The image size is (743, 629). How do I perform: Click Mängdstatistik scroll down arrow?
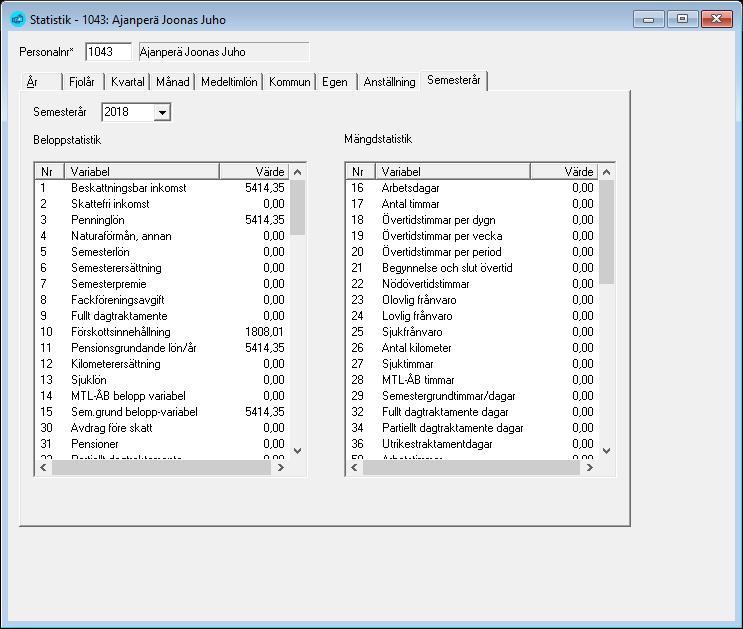click(x=607, y=451)
